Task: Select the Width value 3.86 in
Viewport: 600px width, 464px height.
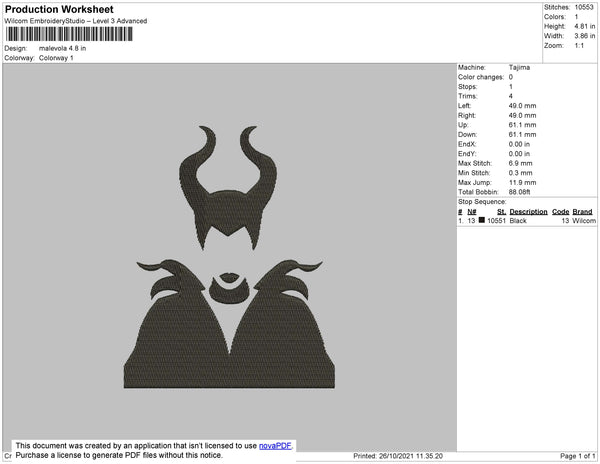Action: point(585,36)
